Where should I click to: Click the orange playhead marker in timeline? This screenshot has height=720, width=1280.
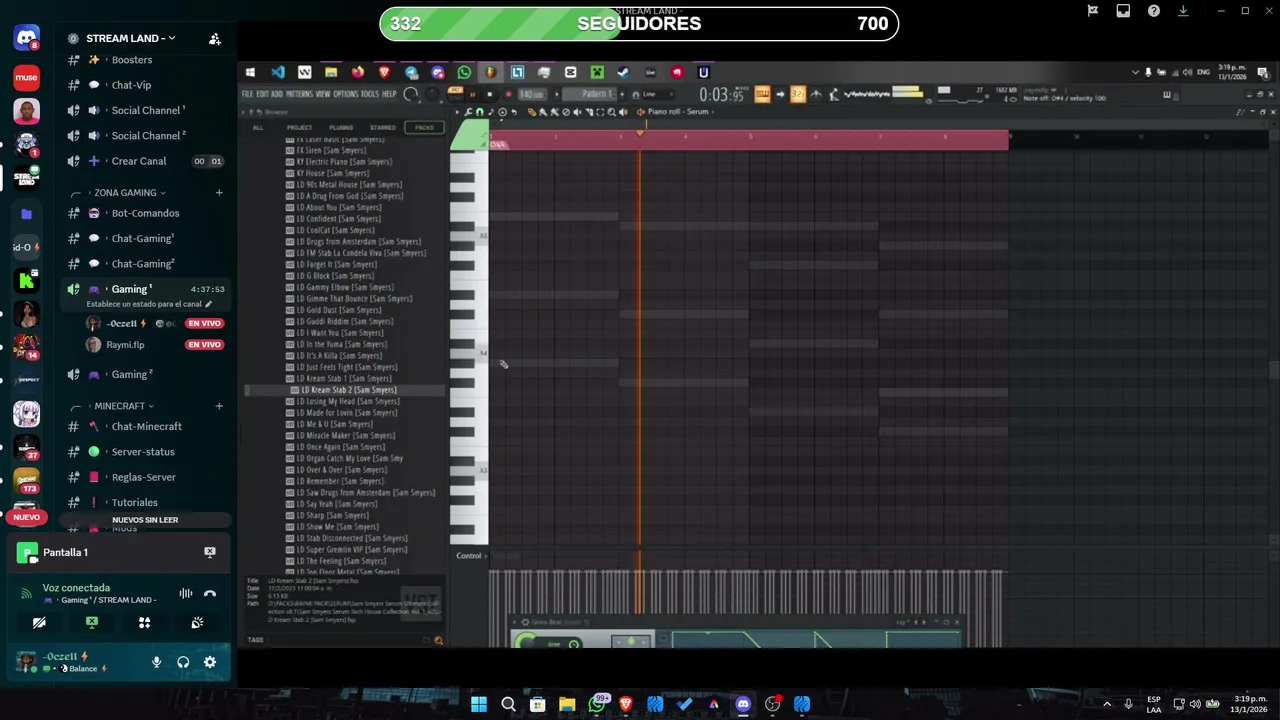coord(640,131)
